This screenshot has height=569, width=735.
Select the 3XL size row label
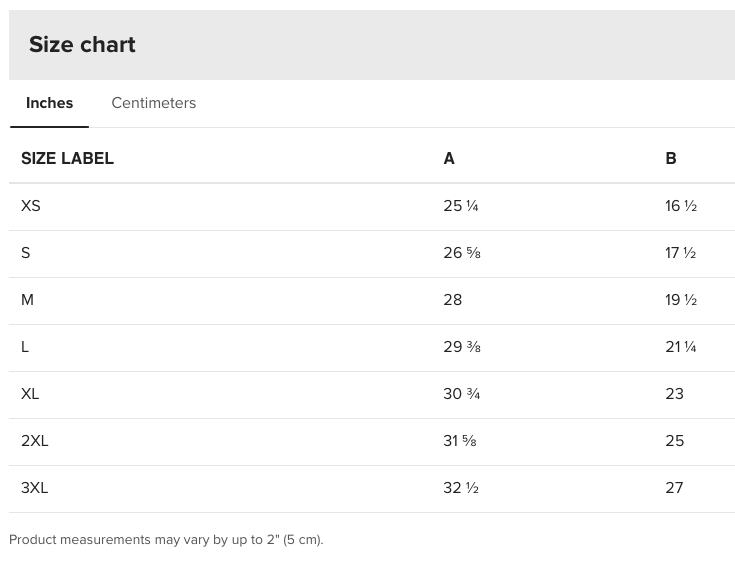[35, 488]
